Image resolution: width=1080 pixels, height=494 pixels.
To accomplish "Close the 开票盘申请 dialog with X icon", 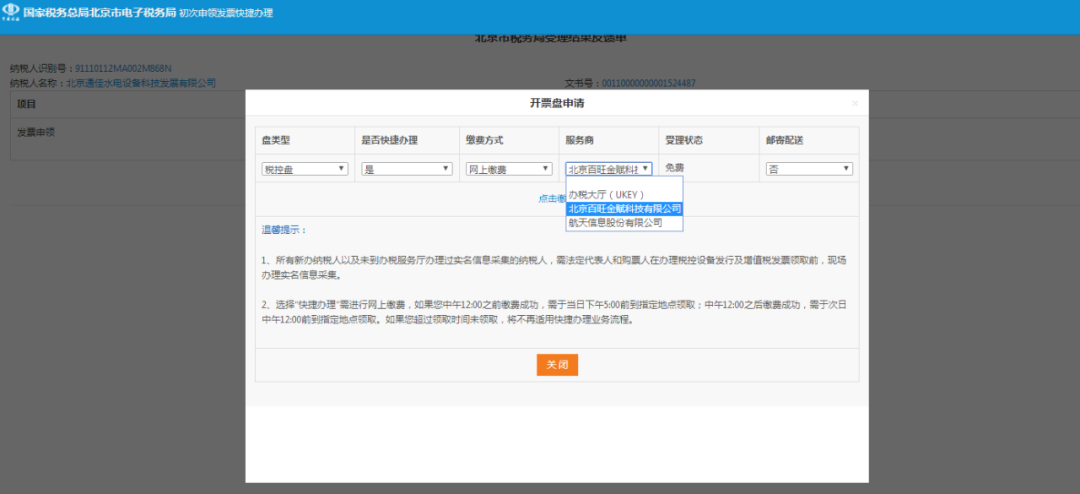I will click(854, 103).
